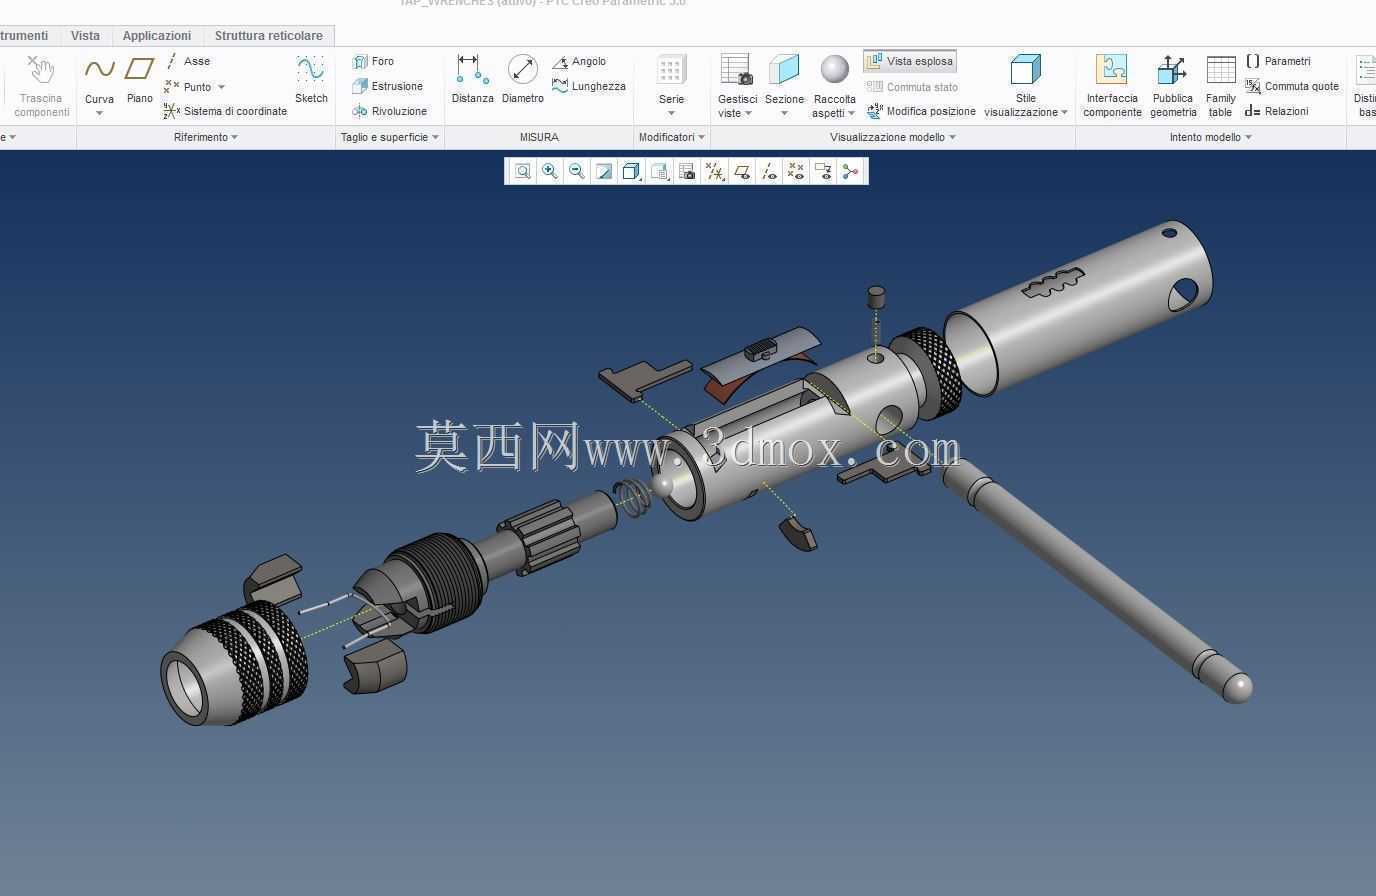
Task: Open Gestisci viste icon
Action: point(737,70)
